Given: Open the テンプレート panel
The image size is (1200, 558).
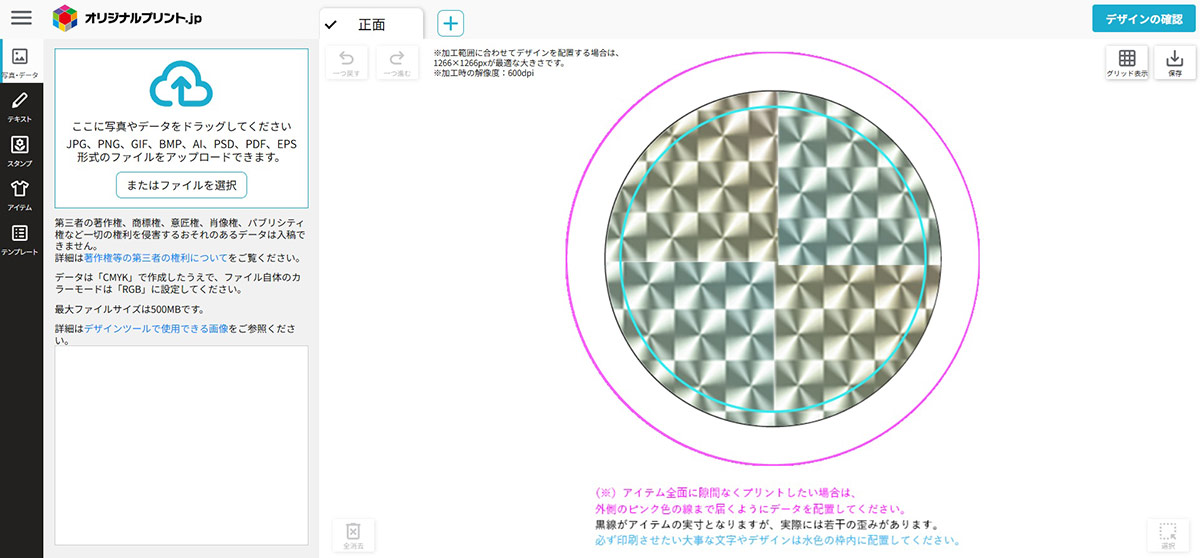Looking at the screenshot, I should (21, 239).
